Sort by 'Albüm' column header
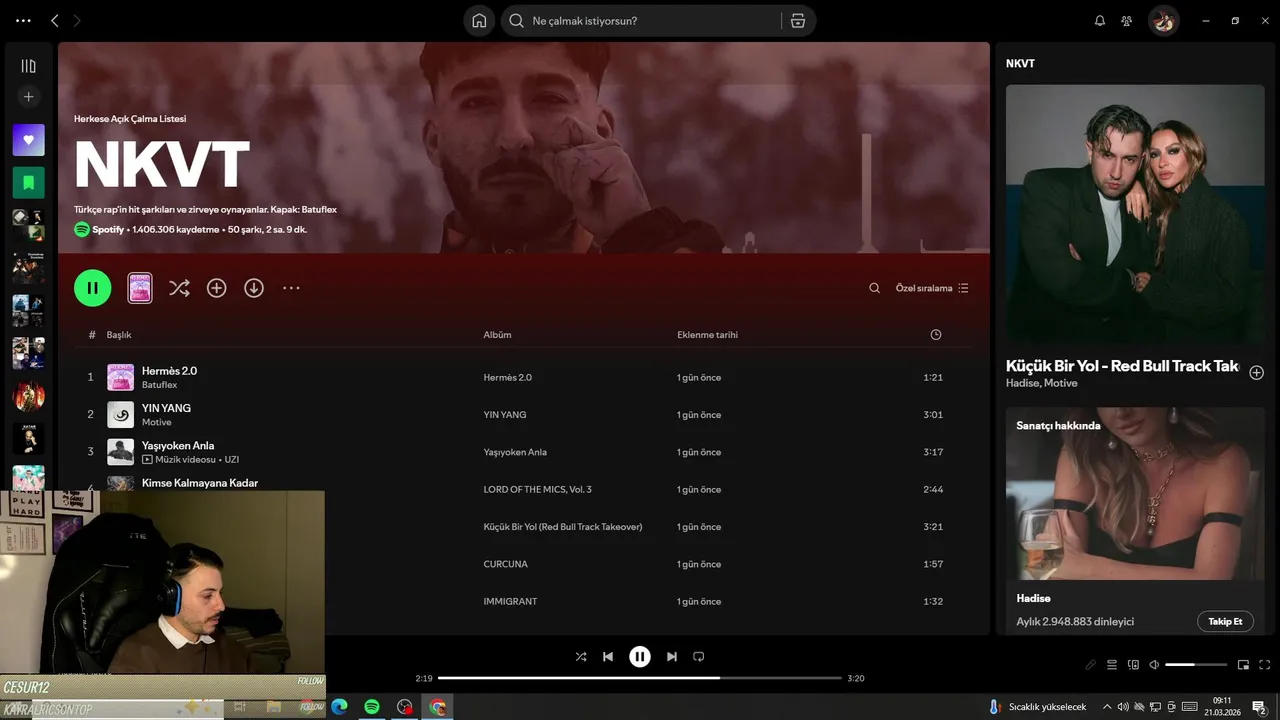The width and height of the screenshot is (1280, 720). [497, 335]
